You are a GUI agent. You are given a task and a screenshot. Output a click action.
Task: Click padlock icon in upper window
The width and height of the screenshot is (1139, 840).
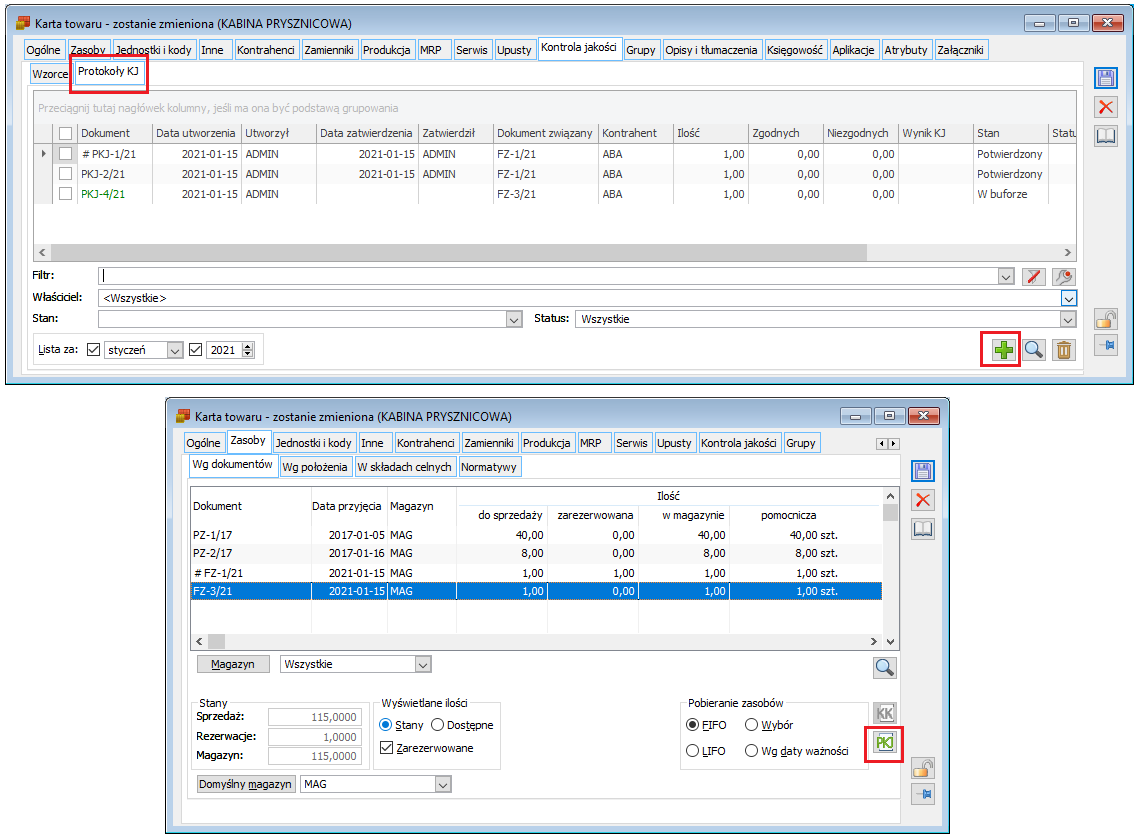tap(1106, 318)
